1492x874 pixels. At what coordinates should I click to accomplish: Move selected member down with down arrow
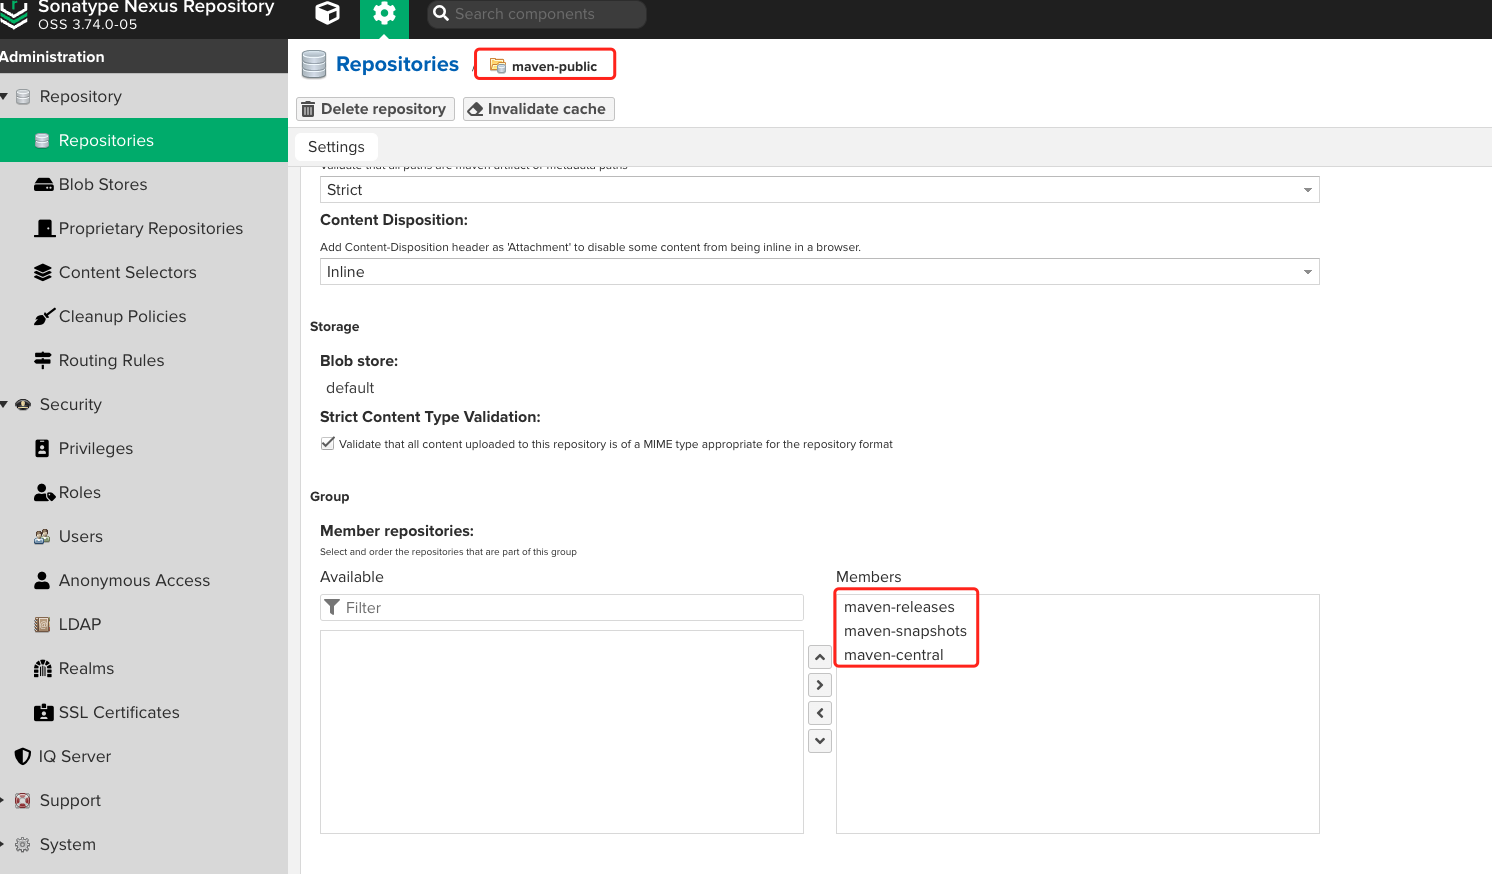click(820, 741)
